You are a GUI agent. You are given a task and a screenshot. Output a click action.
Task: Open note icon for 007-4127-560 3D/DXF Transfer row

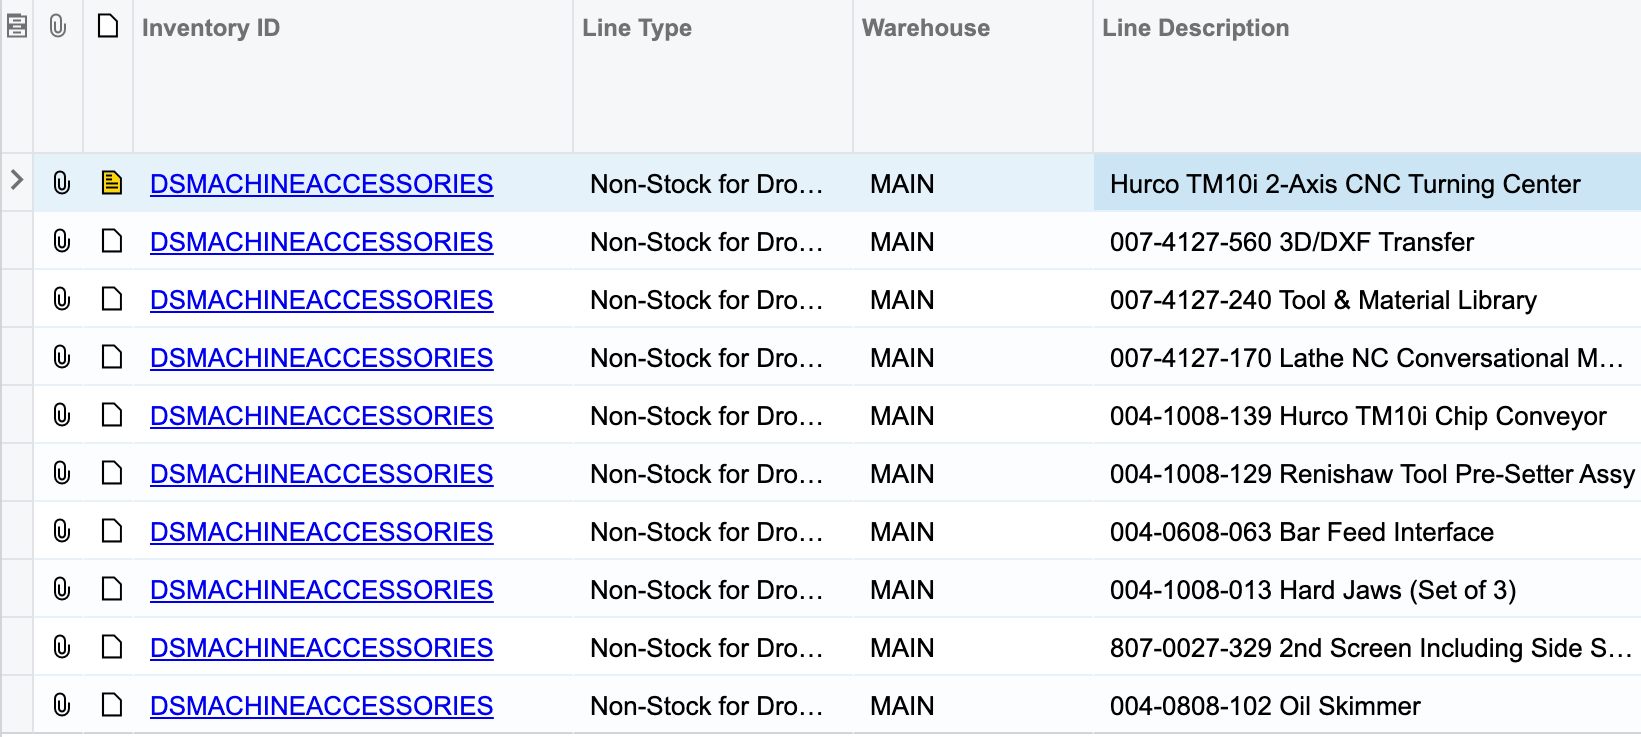click(111, 241)
